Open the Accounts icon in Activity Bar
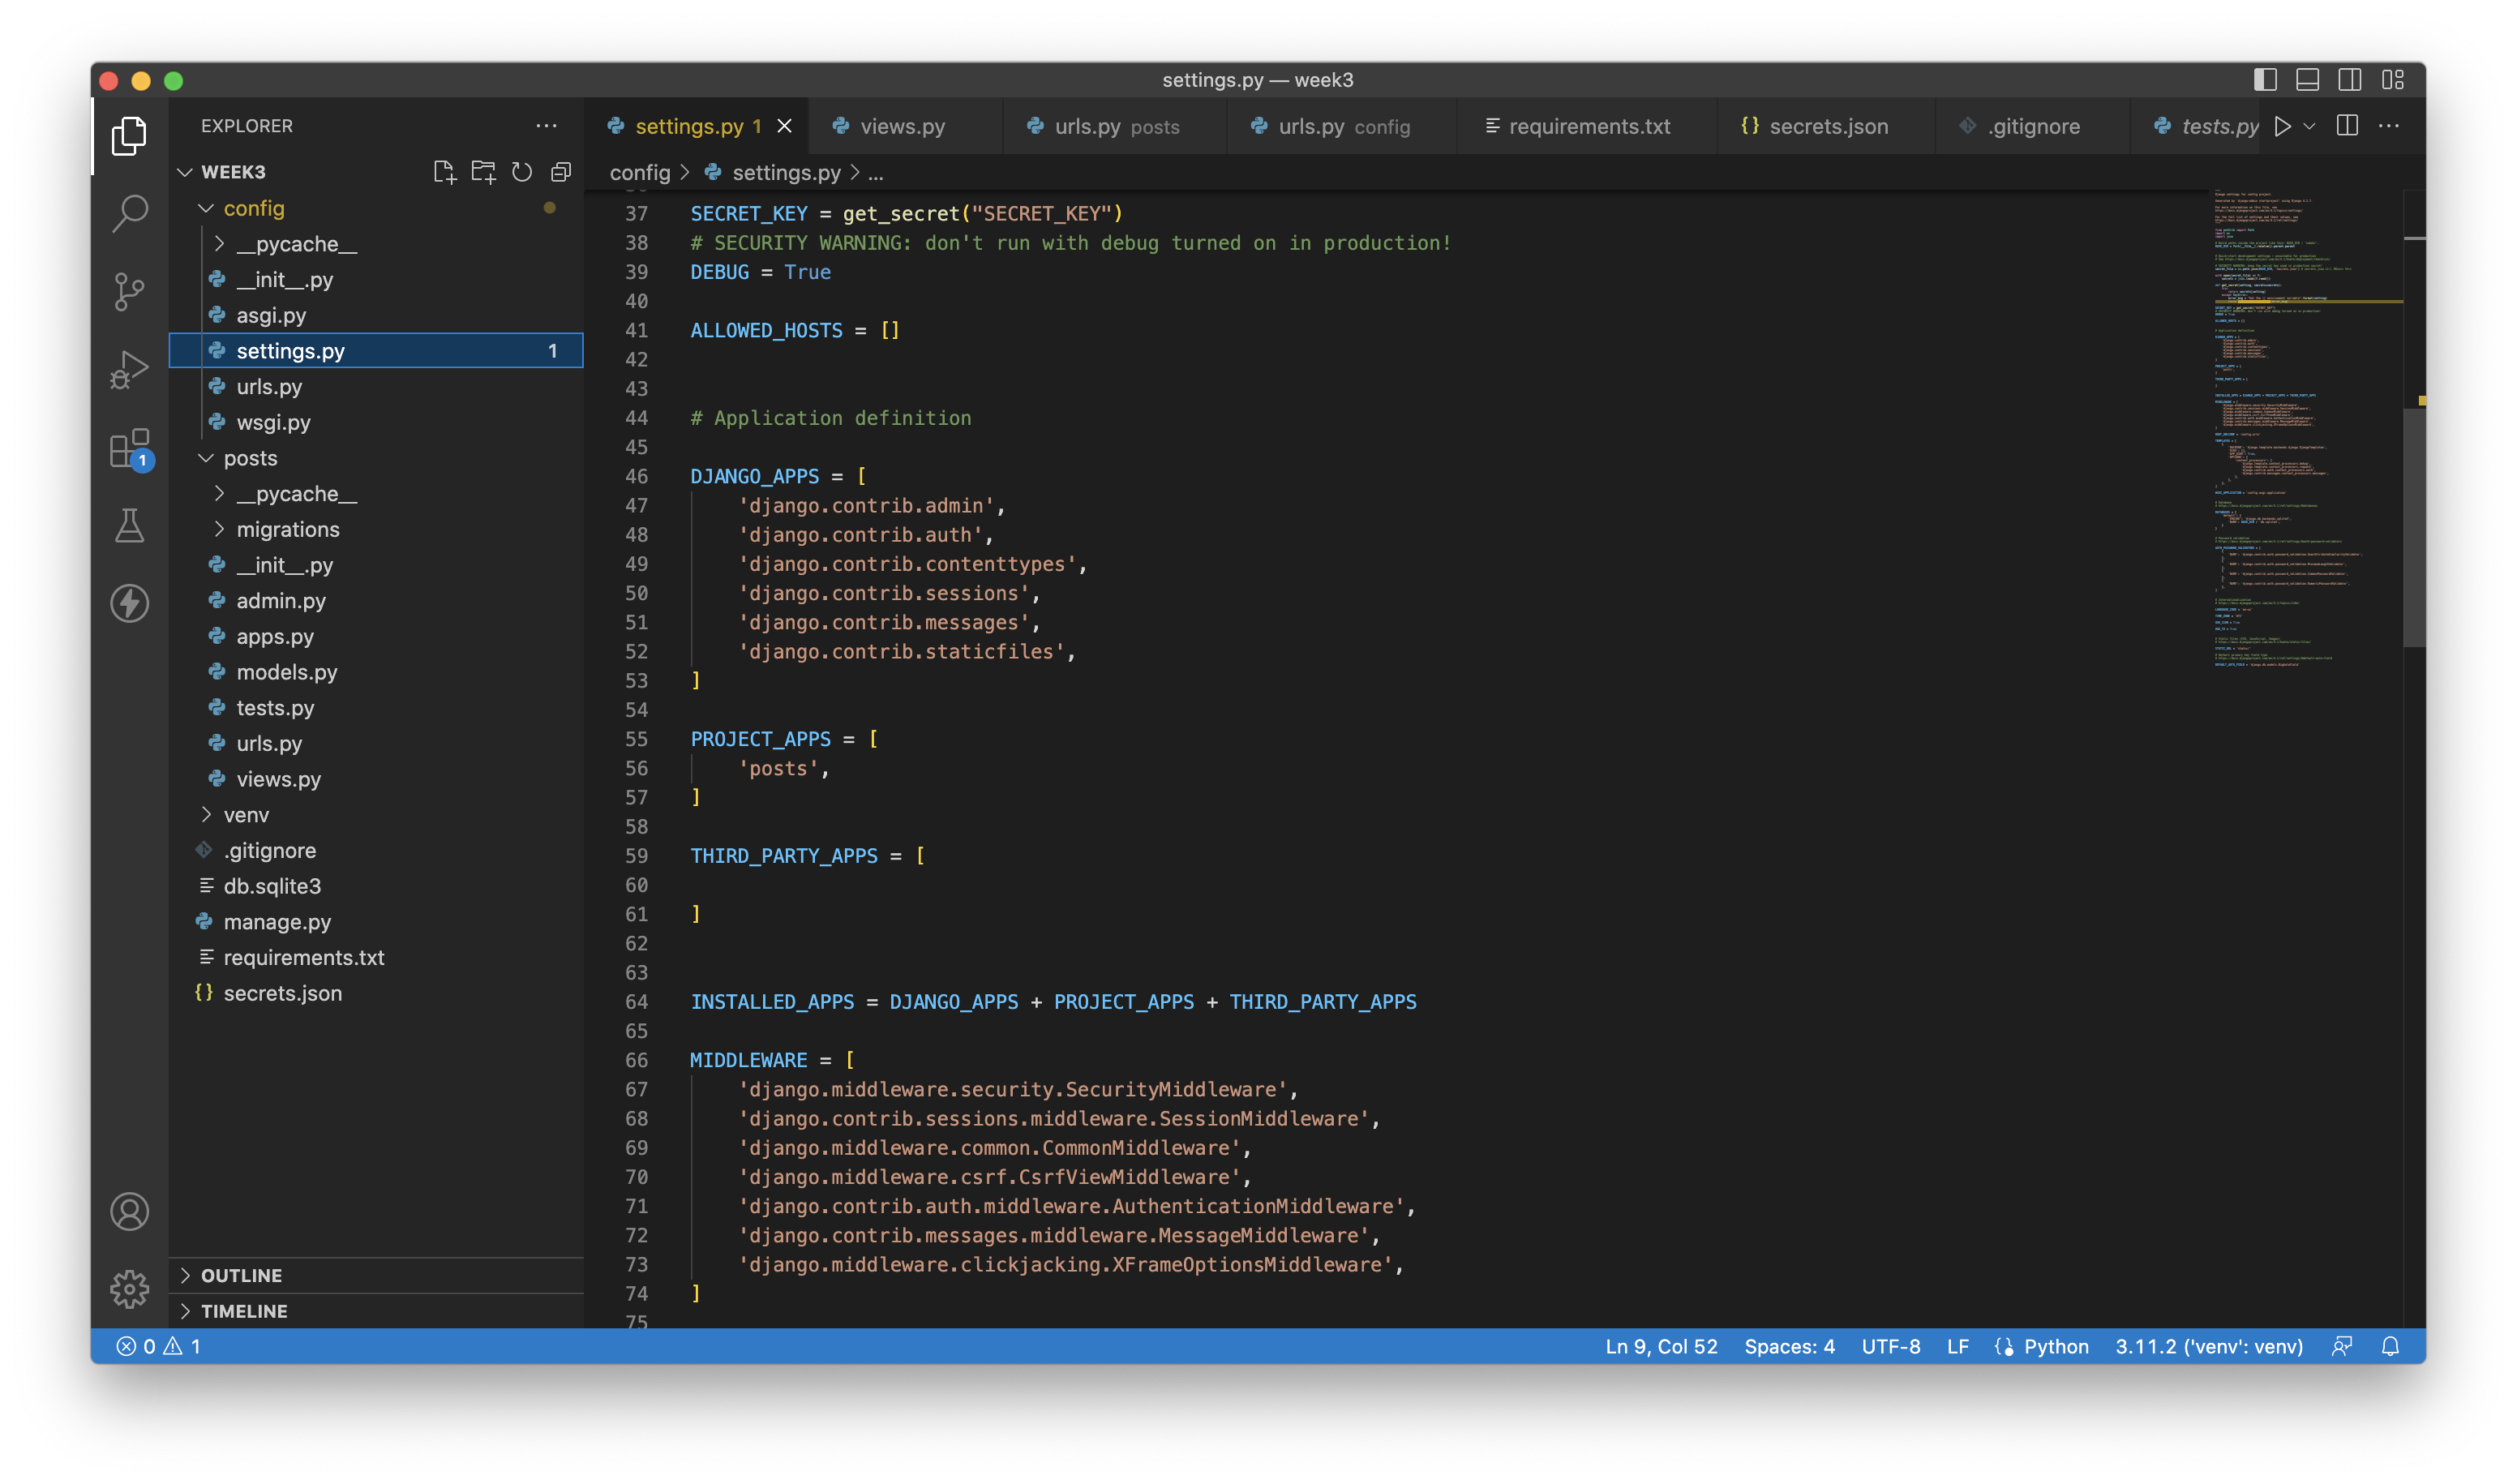2517x1484 pixels. 129,1211
